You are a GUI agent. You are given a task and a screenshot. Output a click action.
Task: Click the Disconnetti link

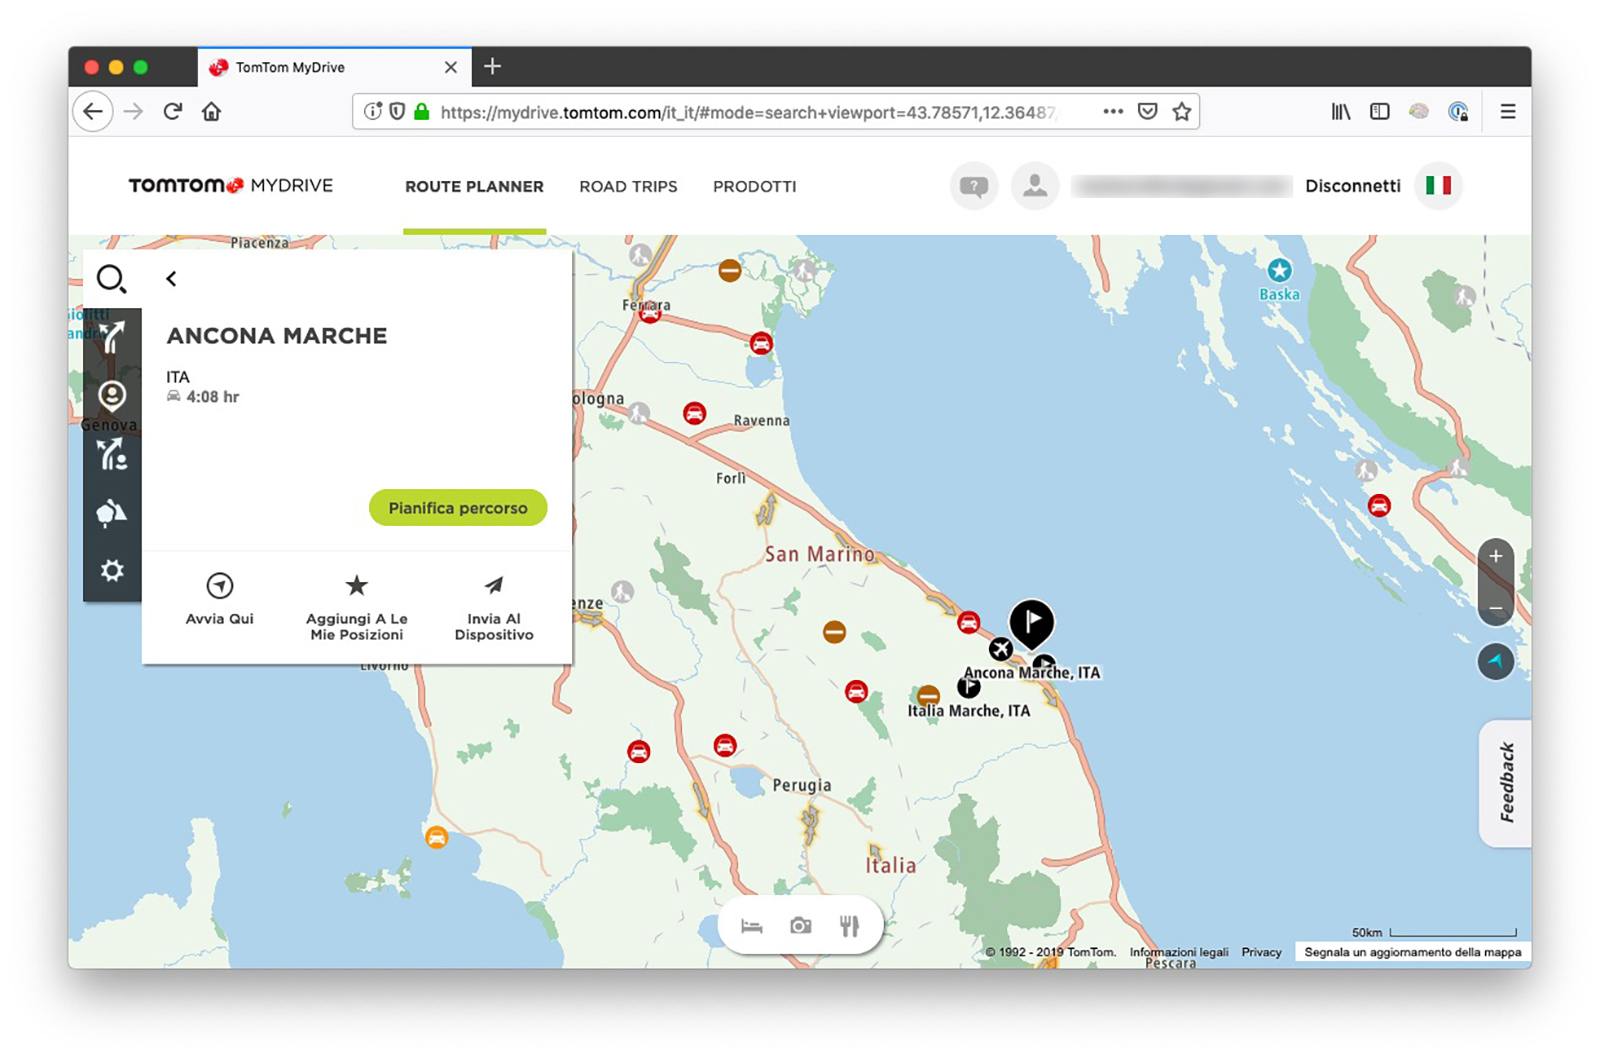pos(1352,186)
